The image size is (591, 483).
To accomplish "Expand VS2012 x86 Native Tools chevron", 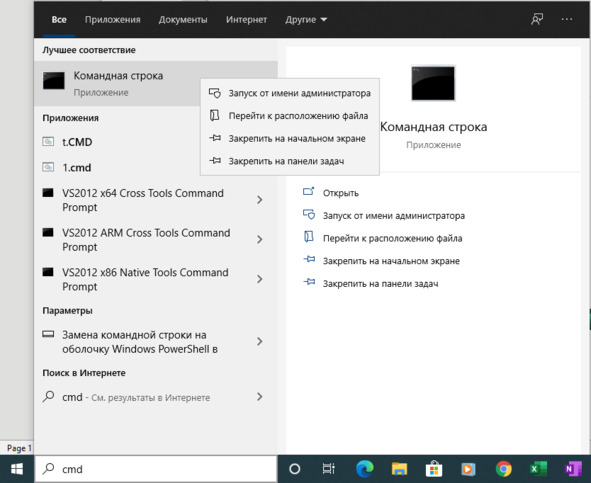I will 260,279.
